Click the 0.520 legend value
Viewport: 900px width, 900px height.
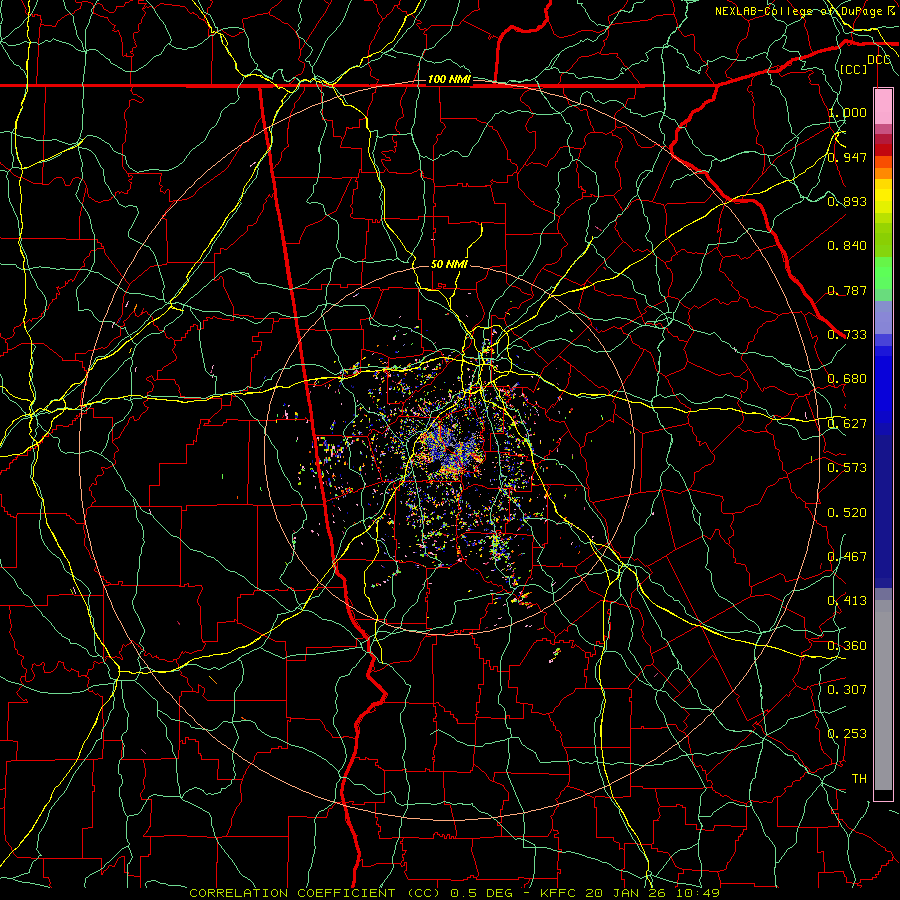click(847, 513)
